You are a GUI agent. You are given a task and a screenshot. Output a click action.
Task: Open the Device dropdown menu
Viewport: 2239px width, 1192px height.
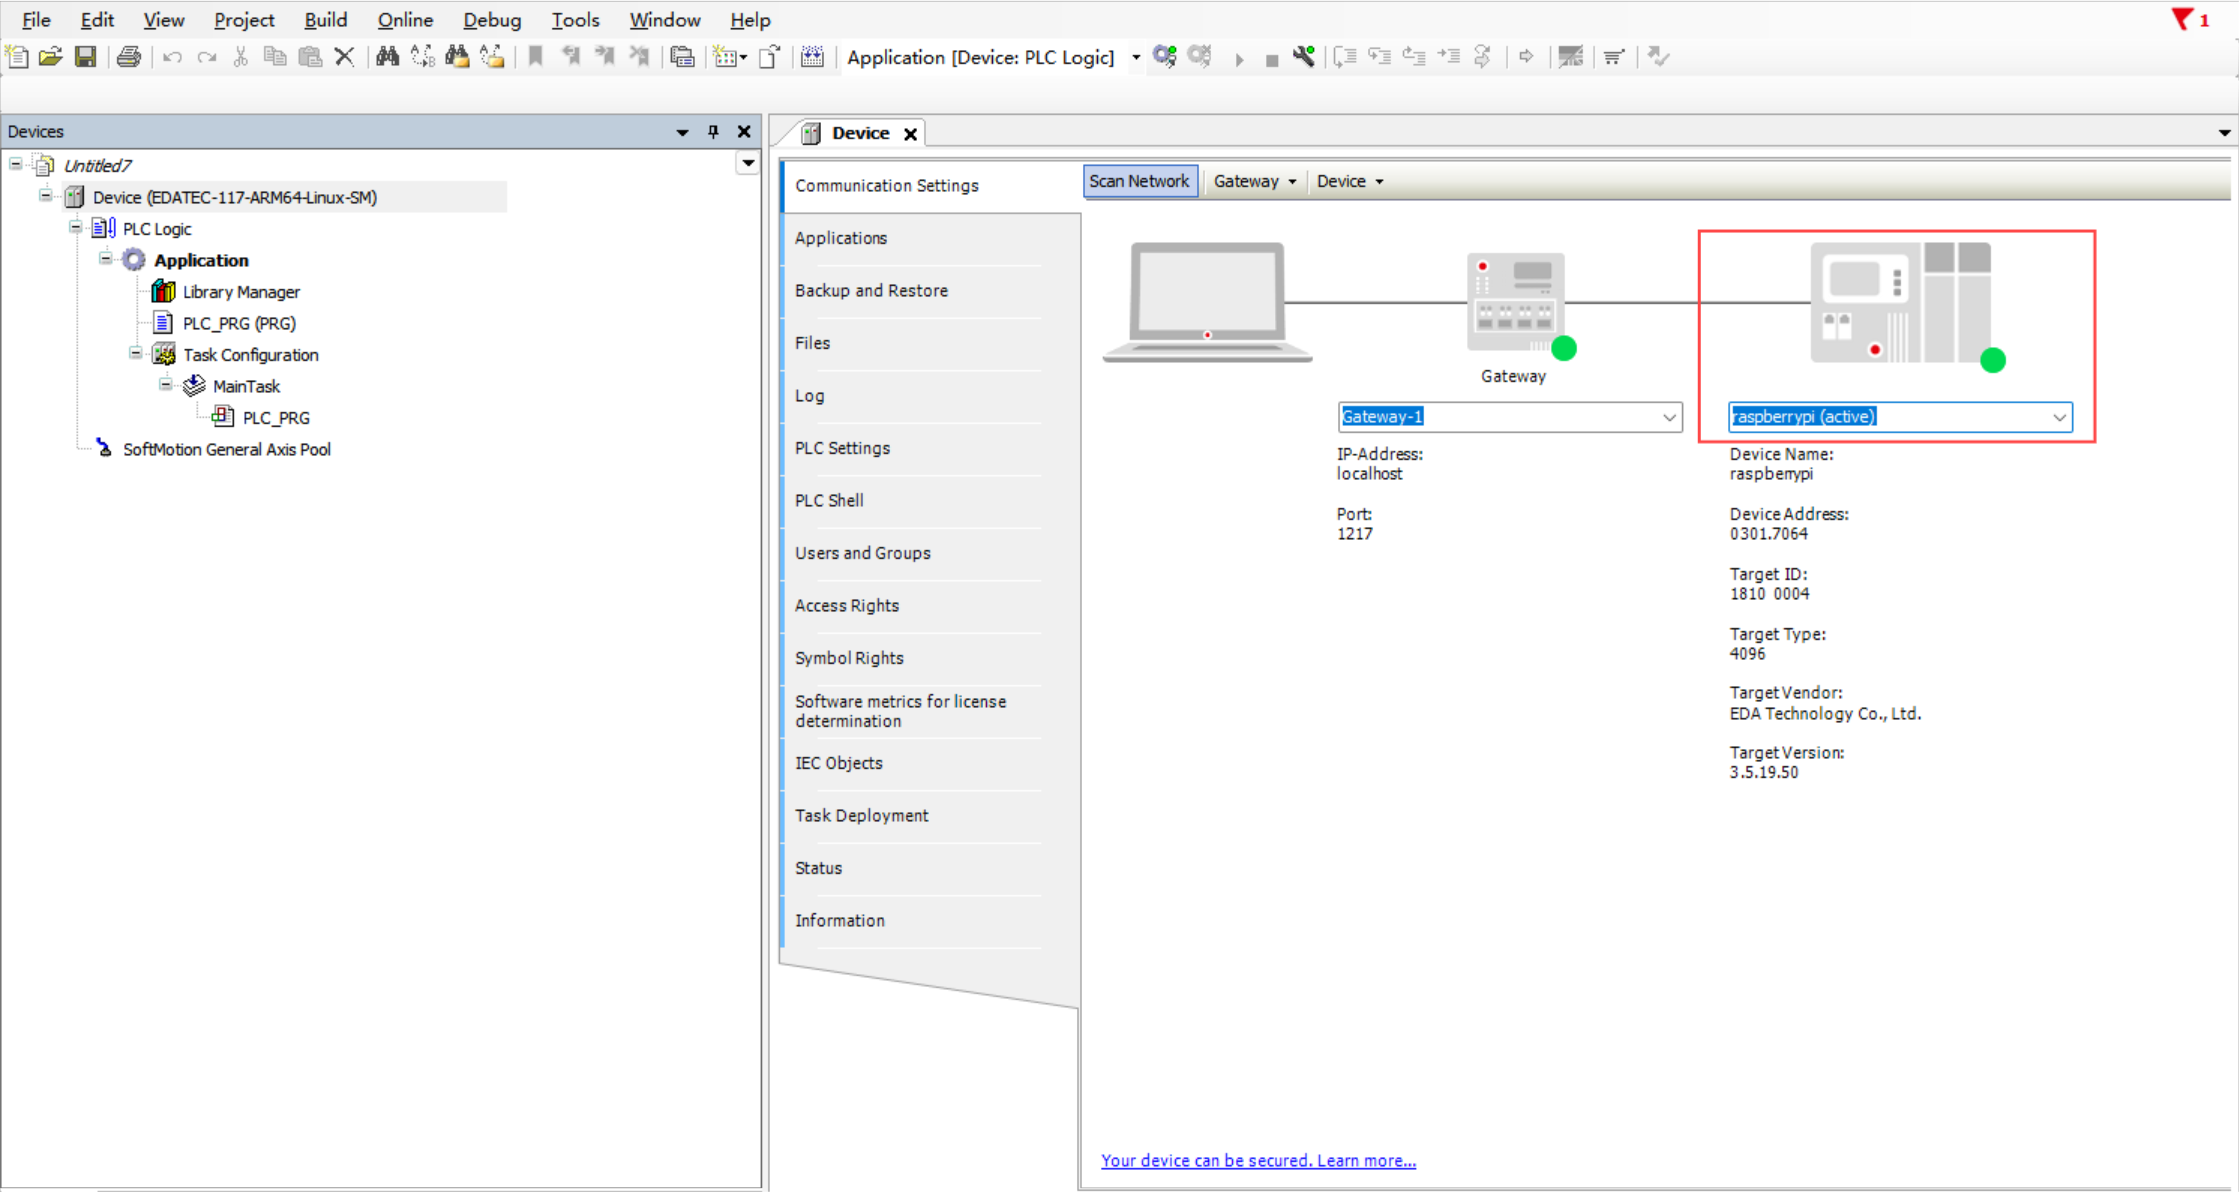[1346, 181]
